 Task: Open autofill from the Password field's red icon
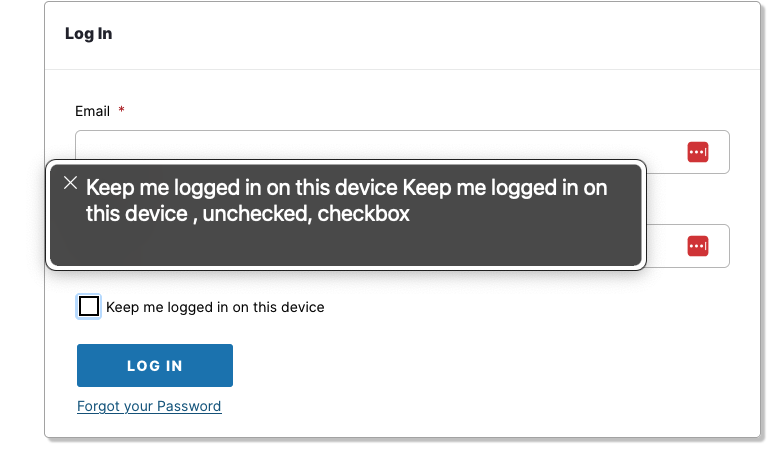[698, 246]
